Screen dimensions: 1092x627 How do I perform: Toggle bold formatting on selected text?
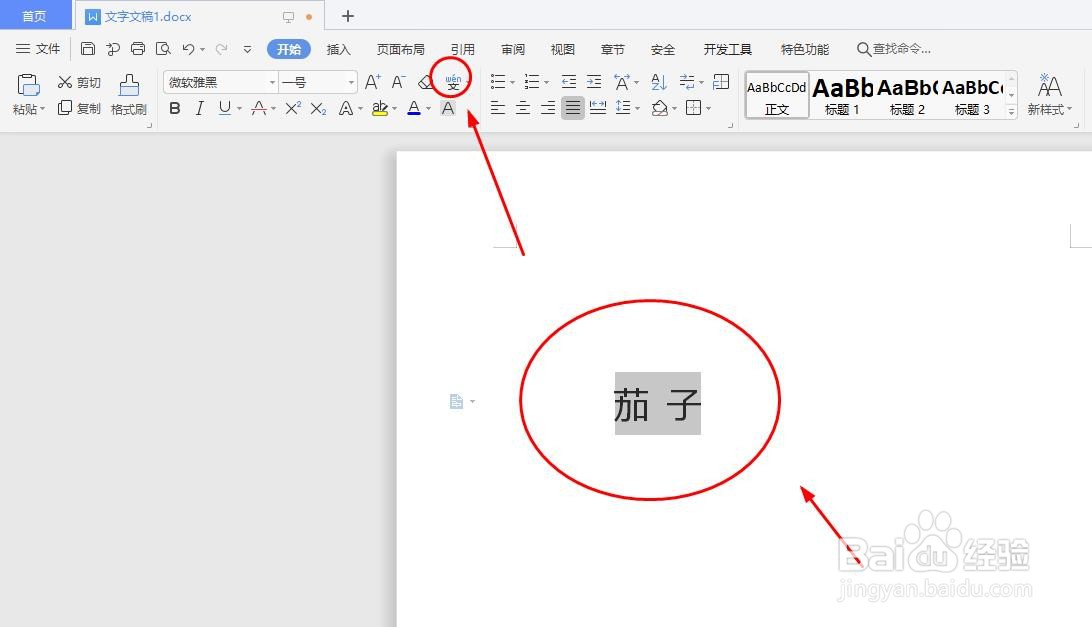(174, 107)
